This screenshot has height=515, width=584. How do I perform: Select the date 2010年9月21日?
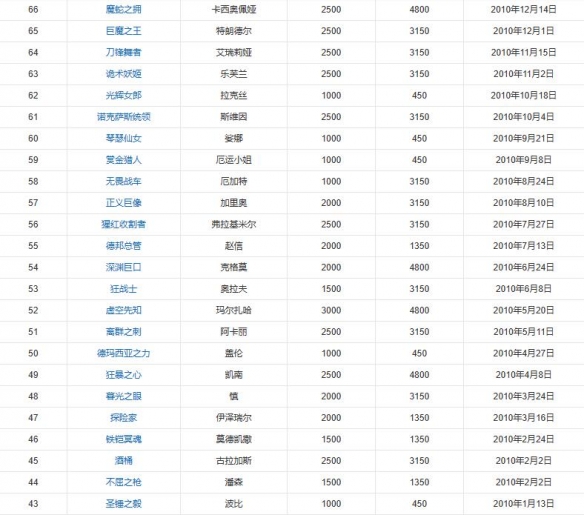pos(524,138)
